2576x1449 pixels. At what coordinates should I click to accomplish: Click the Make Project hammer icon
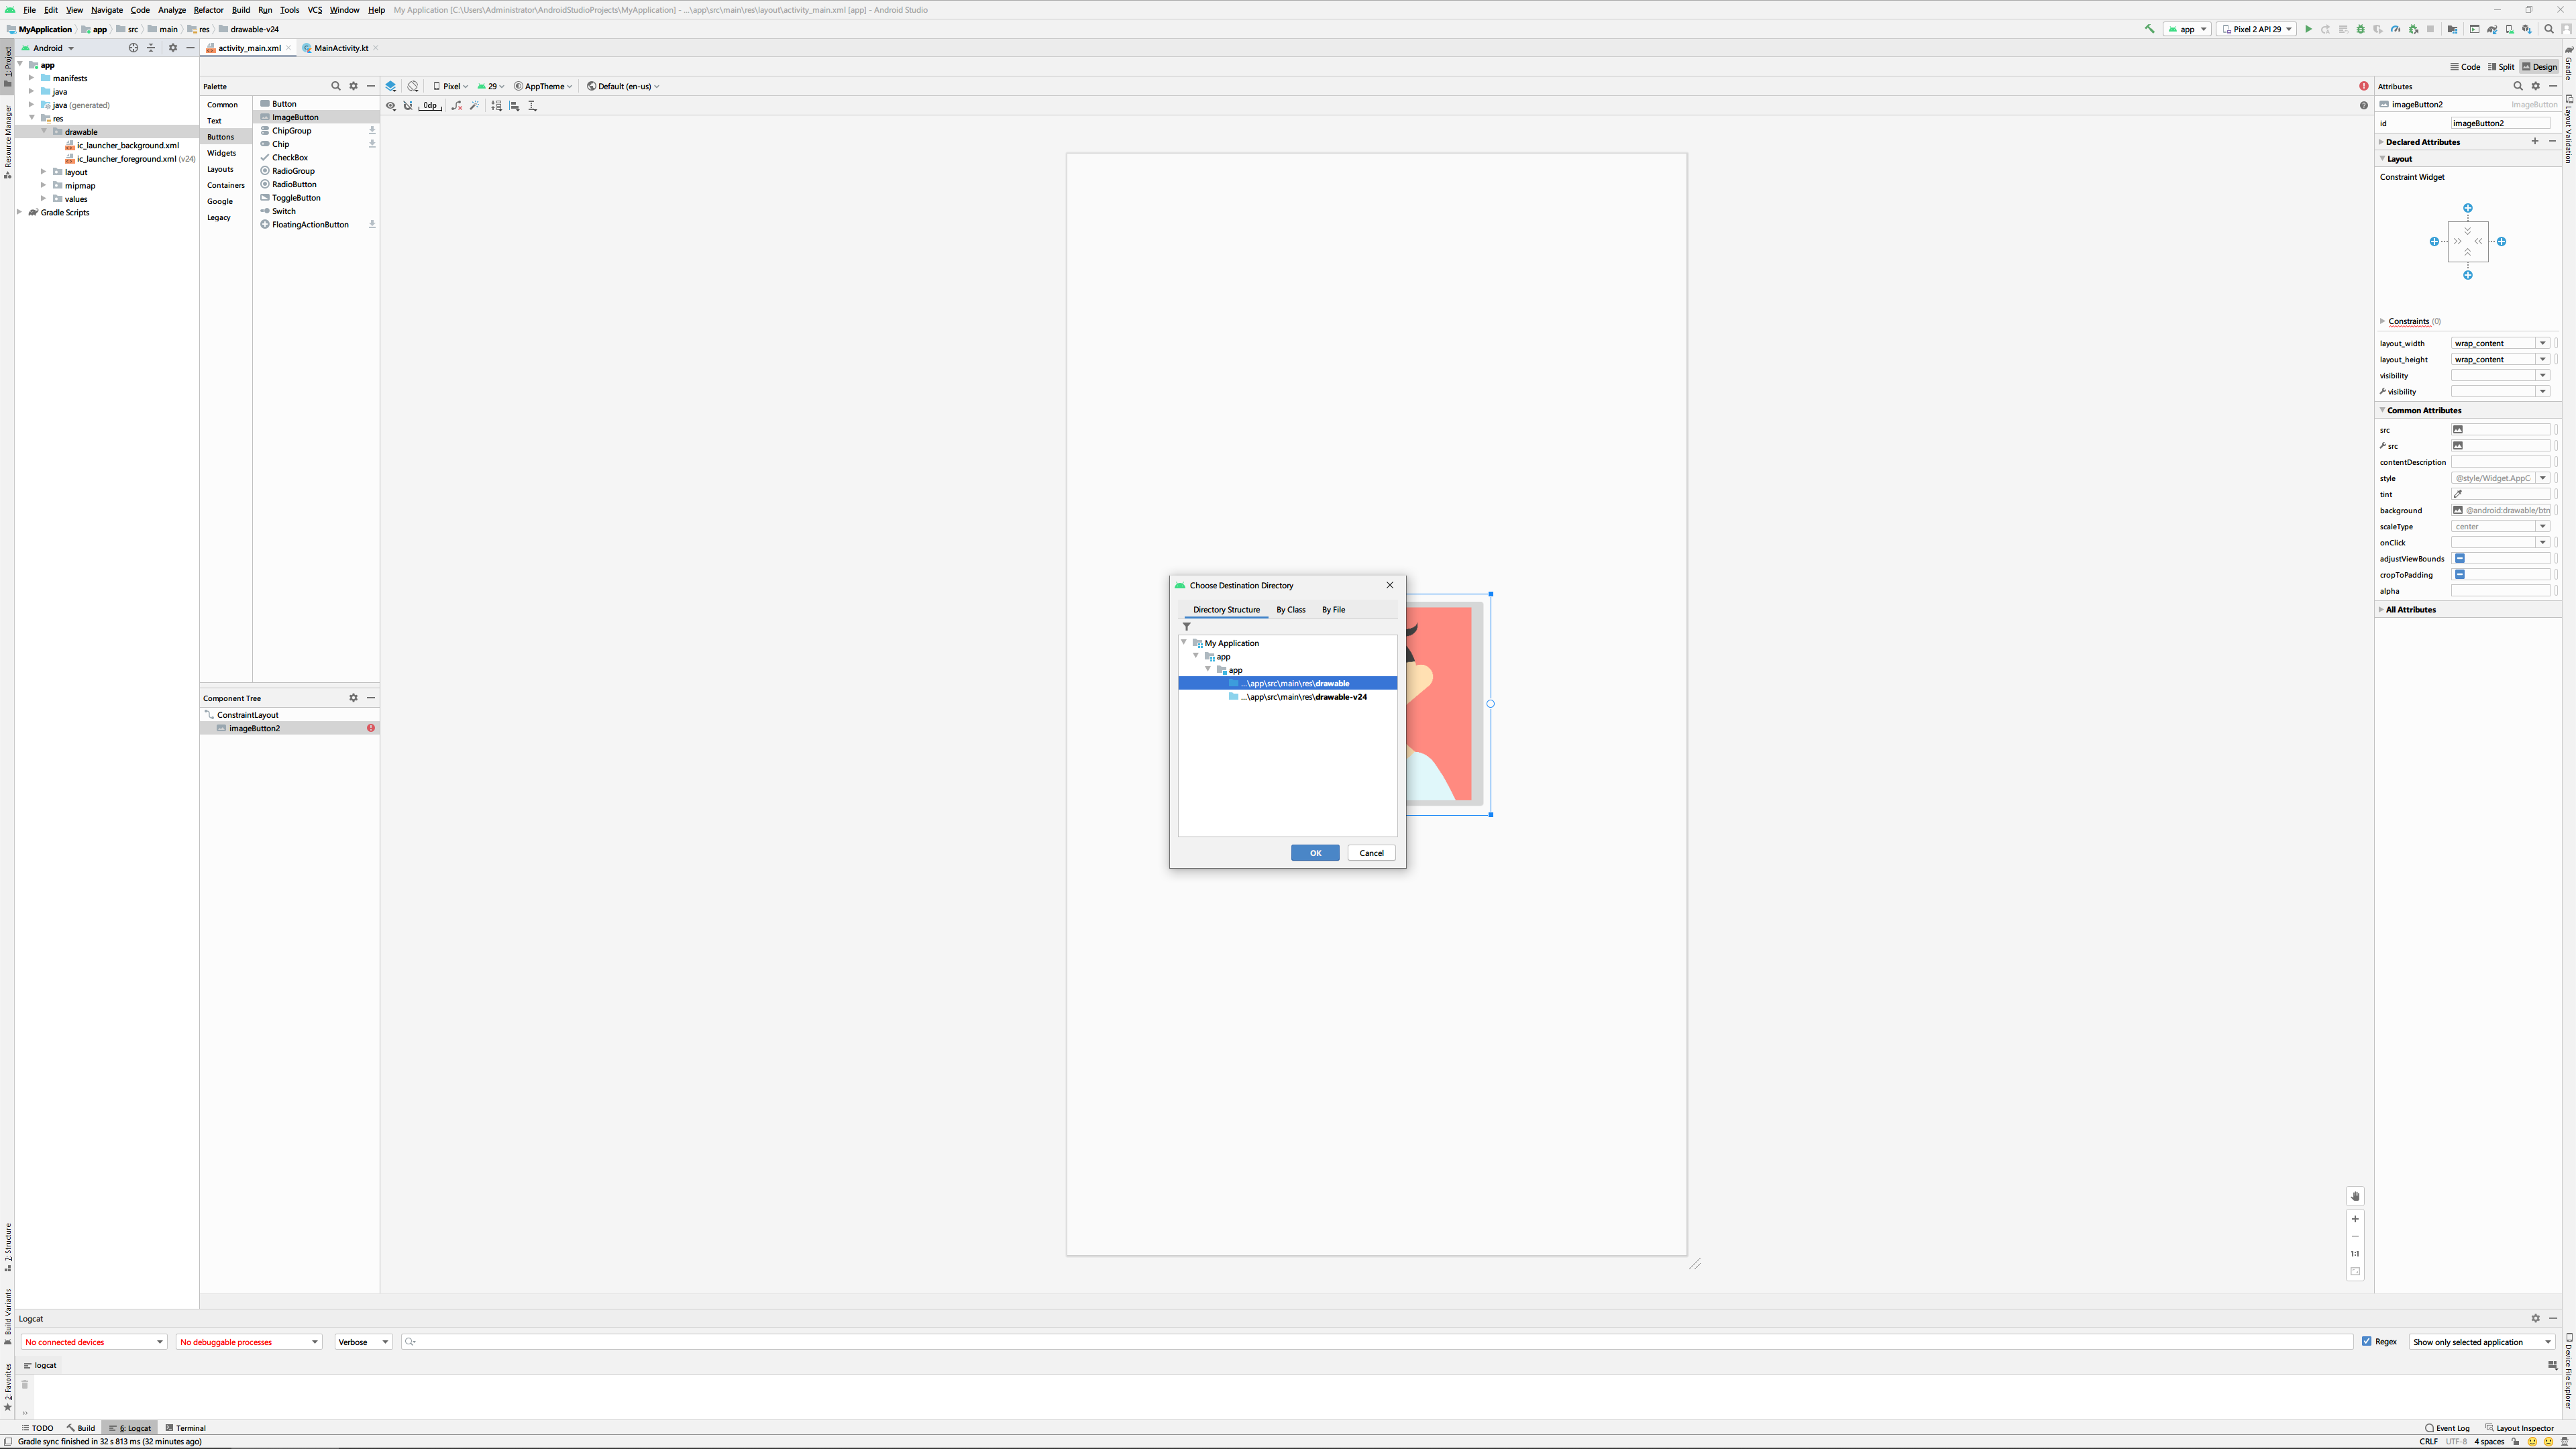2149,29
